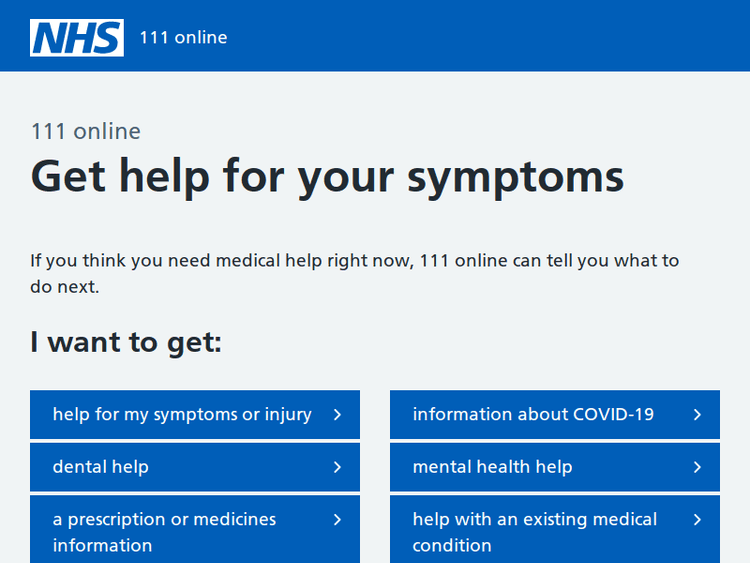Screen dimensions: 750x563
Task: Click chevron beside existing medical condition
Action: (x=697, y=520)
